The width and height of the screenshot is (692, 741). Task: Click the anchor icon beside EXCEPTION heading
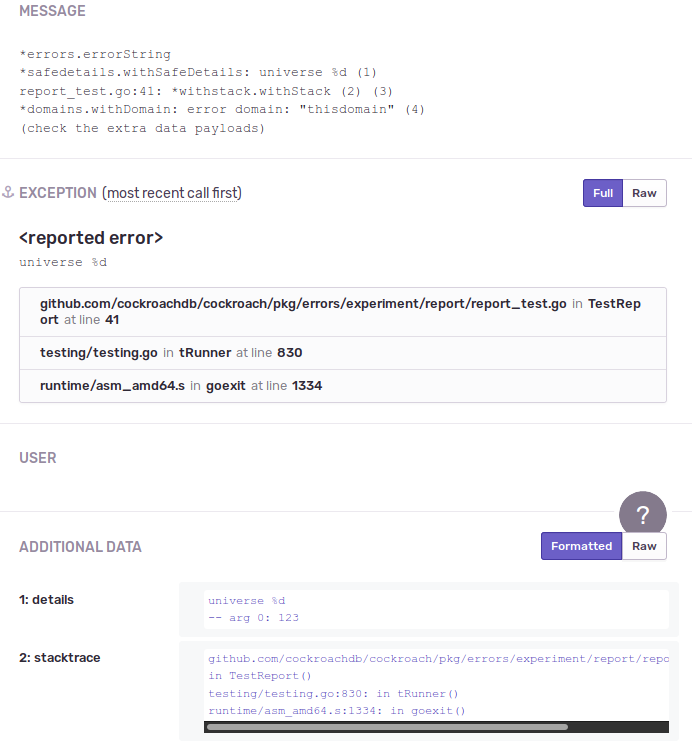pos(8,192)
